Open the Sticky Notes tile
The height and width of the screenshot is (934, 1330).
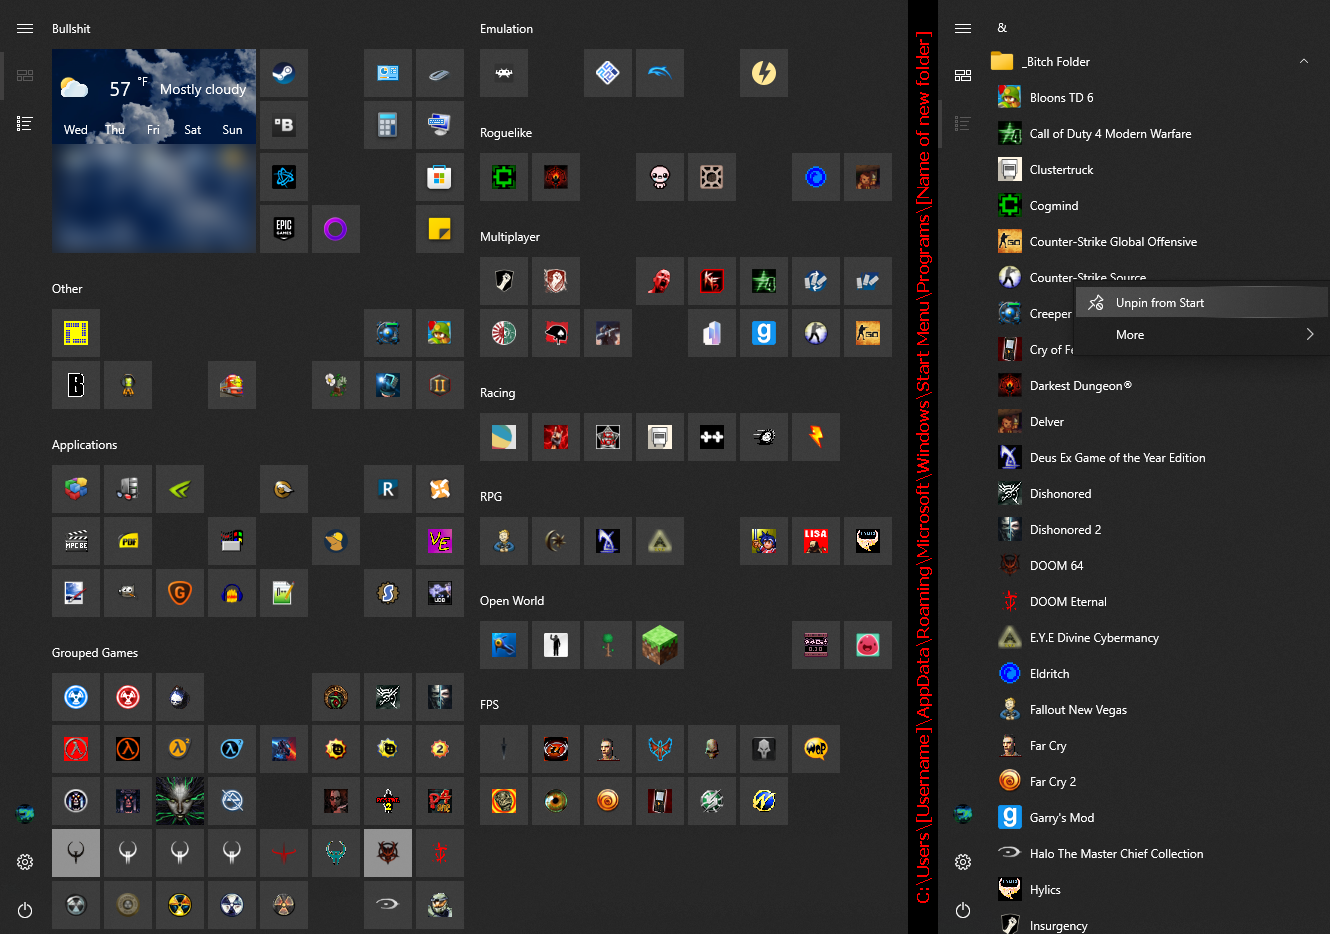[440, 229]
